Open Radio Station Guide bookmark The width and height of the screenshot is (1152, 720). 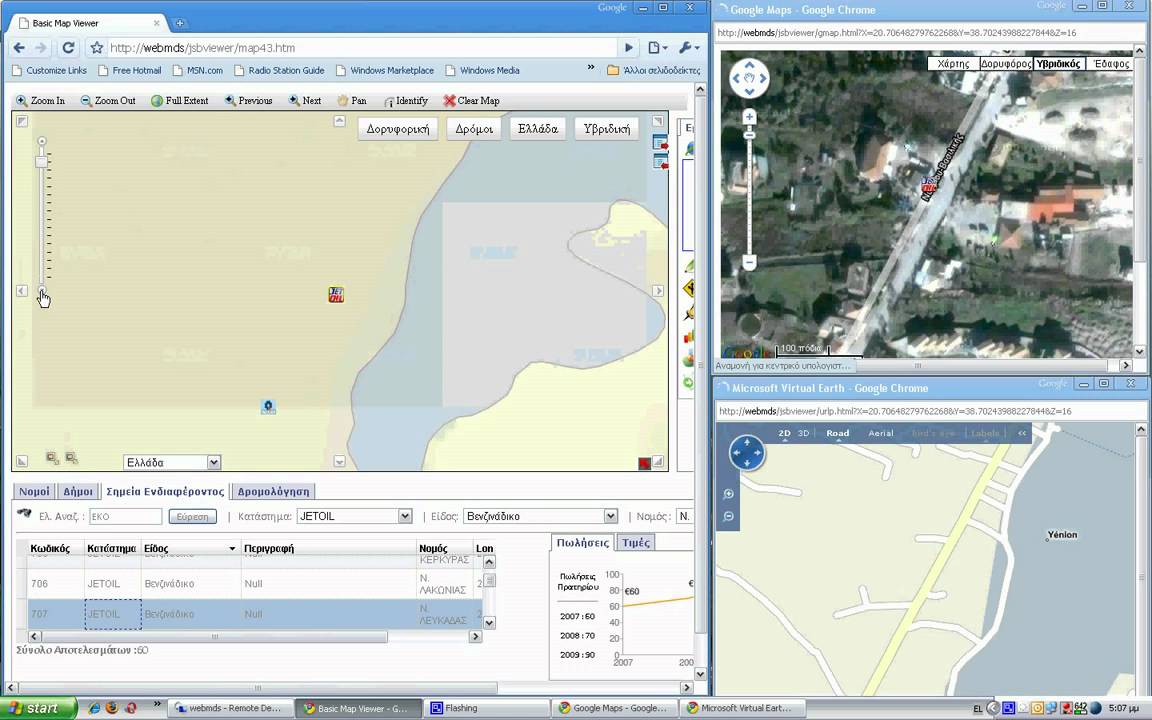click(x=279, y=71)
